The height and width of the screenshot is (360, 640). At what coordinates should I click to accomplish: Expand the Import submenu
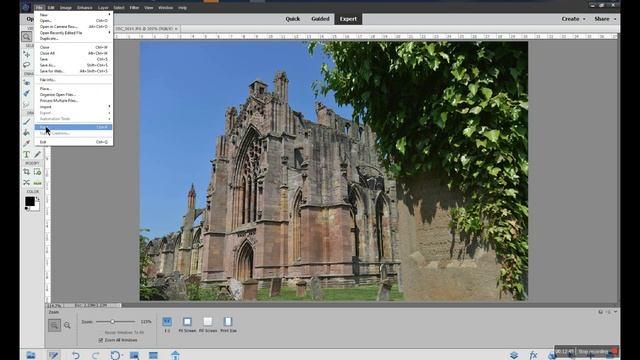[x=73, y=107]
